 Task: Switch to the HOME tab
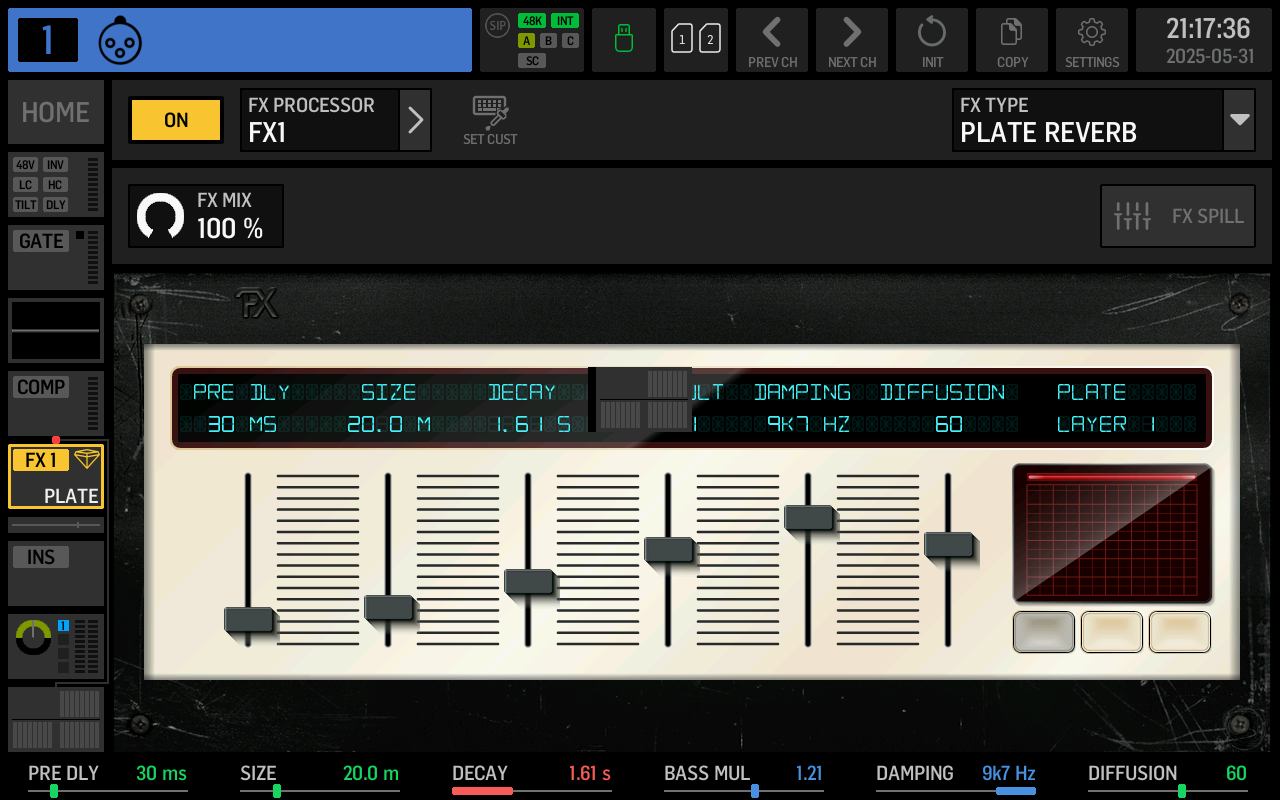(55, 112)
